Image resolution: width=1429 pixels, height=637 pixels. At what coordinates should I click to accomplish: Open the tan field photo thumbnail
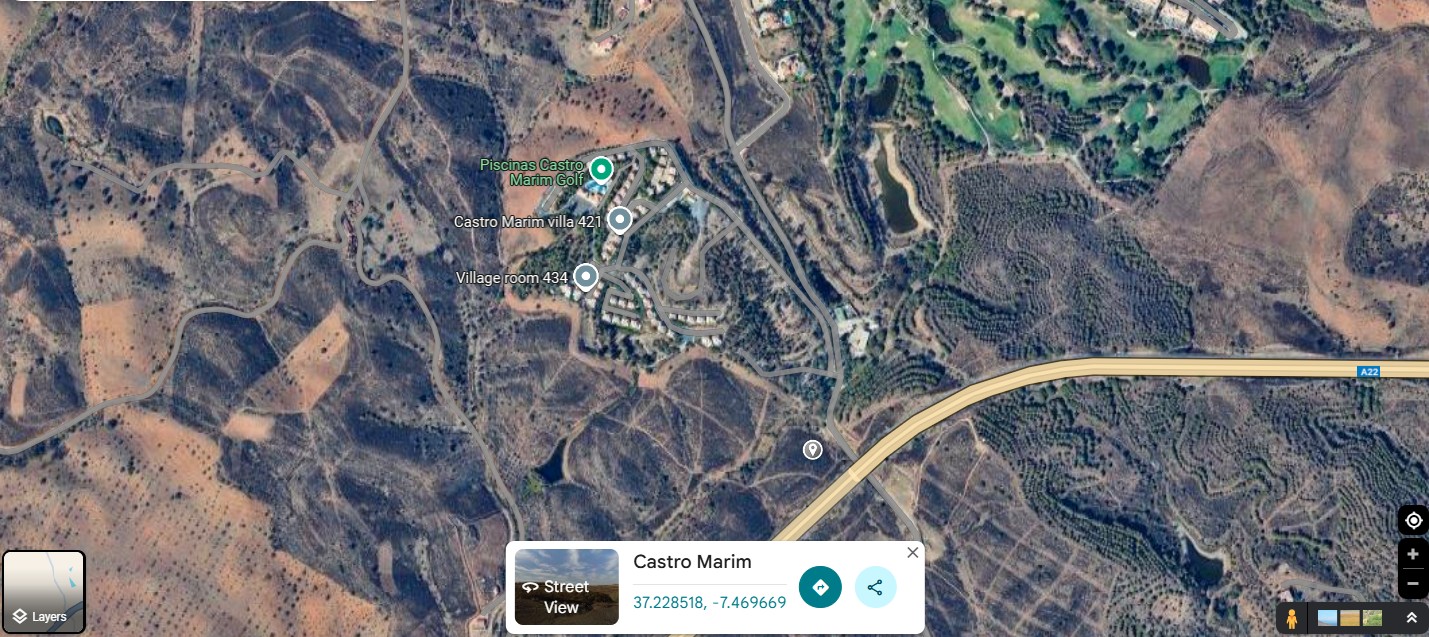click(x=1350, y=618)
